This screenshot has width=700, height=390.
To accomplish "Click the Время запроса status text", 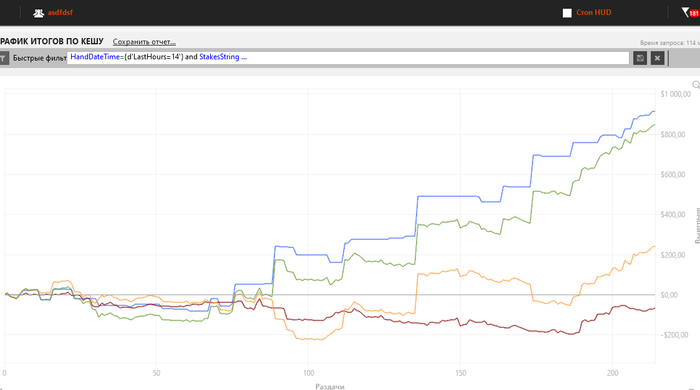I will tap(670, 43).
